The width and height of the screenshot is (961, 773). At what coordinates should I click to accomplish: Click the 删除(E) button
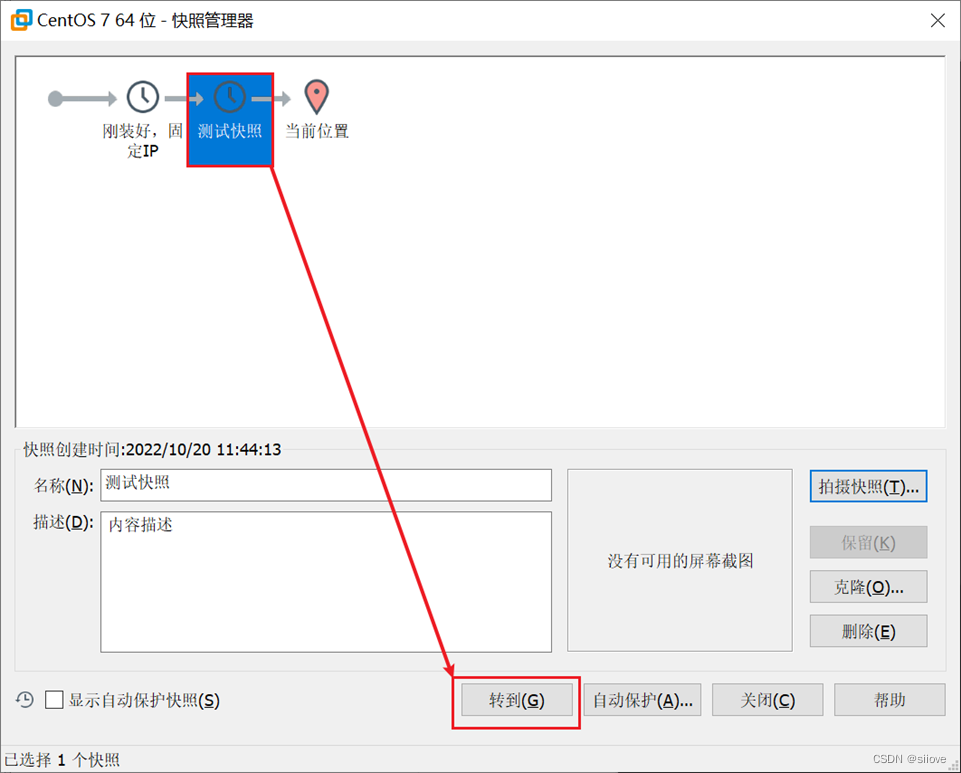click(x=868, y=631)
